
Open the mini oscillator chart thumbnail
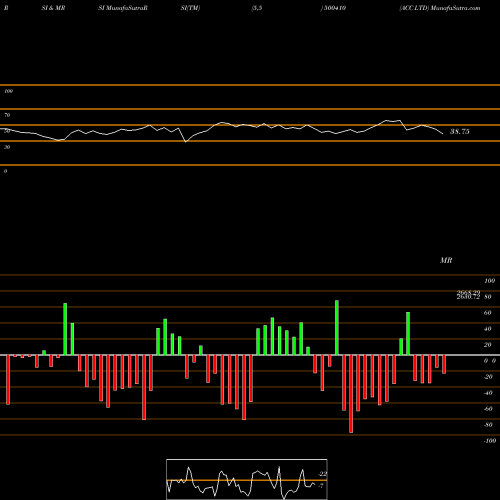tap(247, 479)
